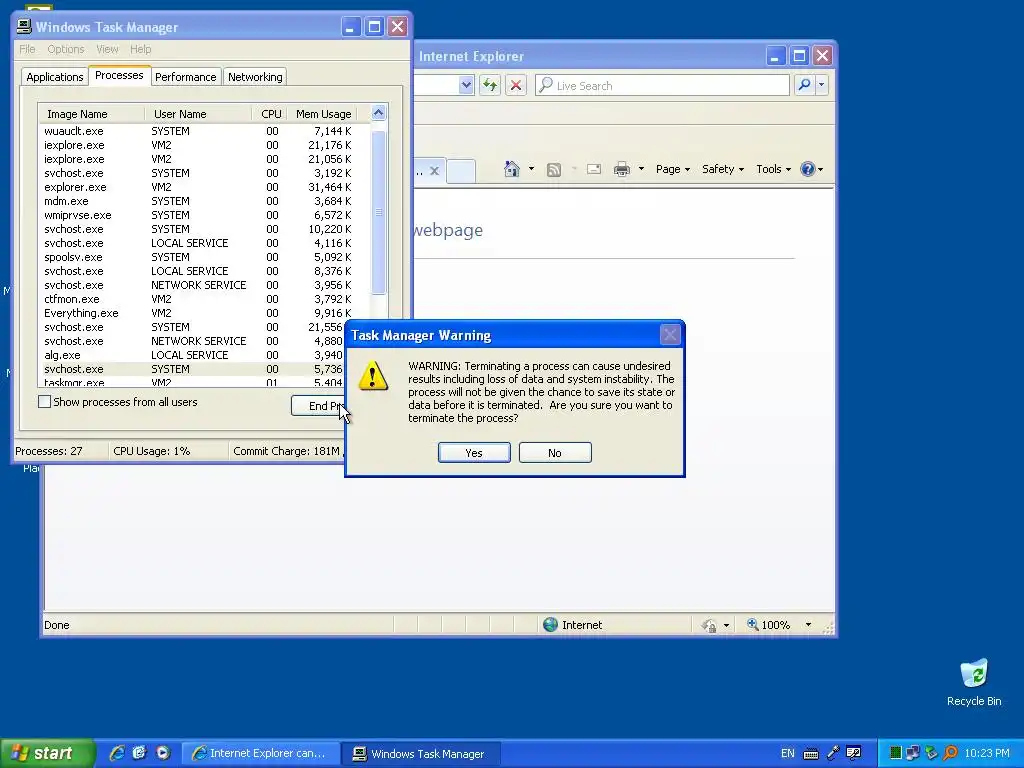
Task: Switch to the Networking tab
Action: (x=255, y=77)
